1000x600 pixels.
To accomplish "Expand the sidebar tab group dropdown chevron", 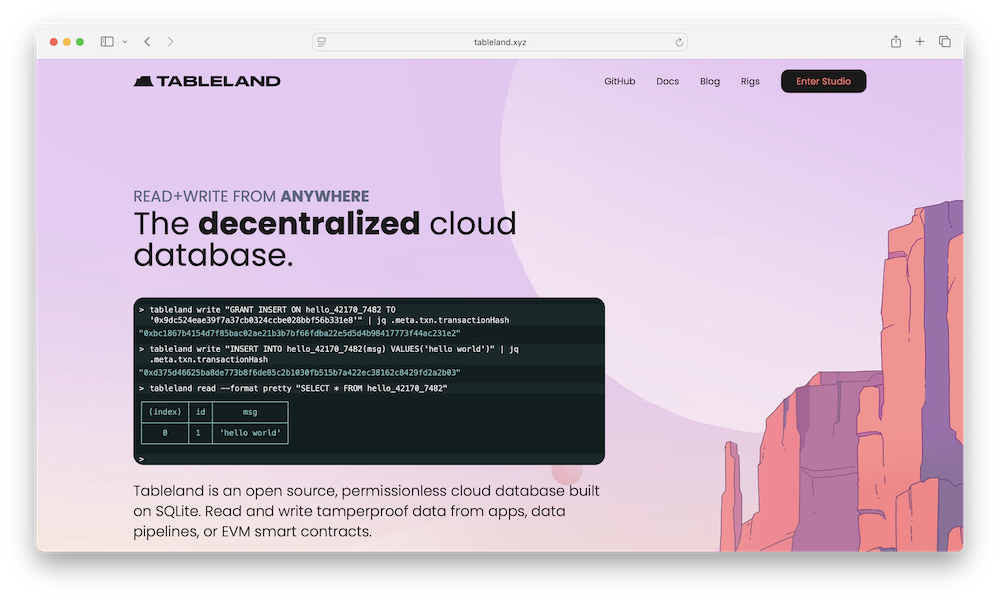I will 125,42.
